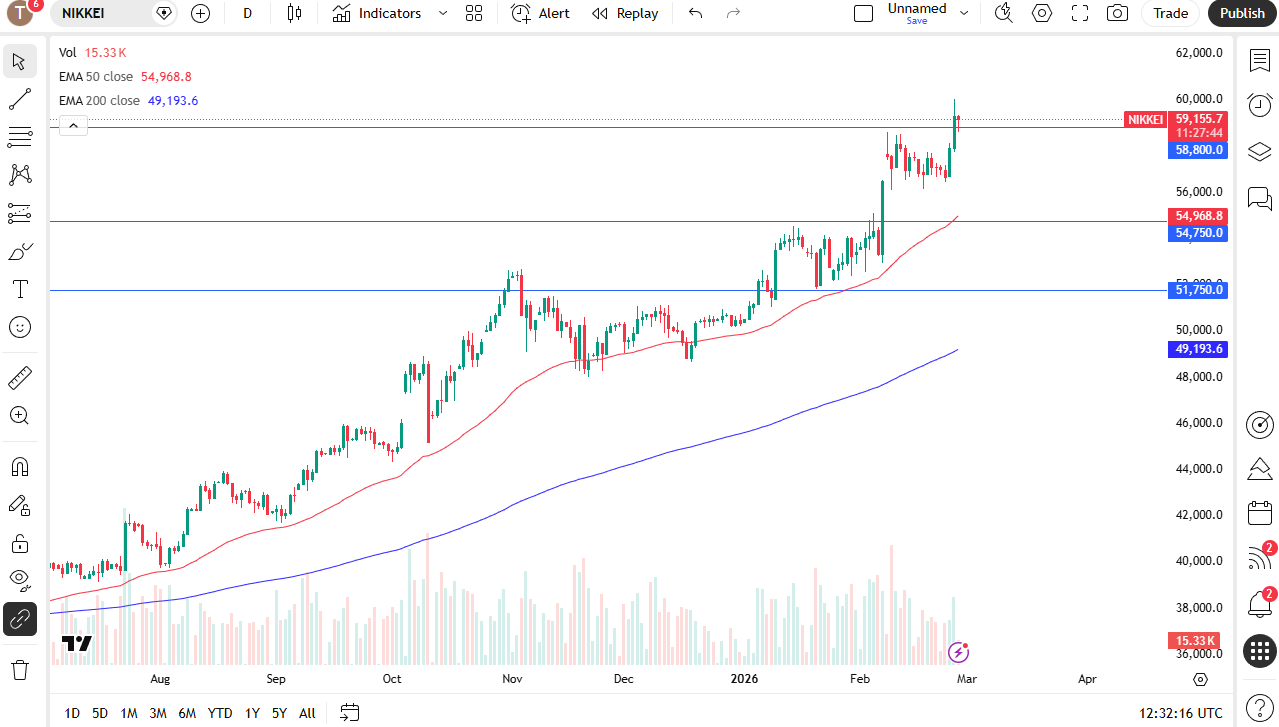Viewport: 1279px width, 727px height.
Task: Switch to the All time range
Action: [307, 713]
